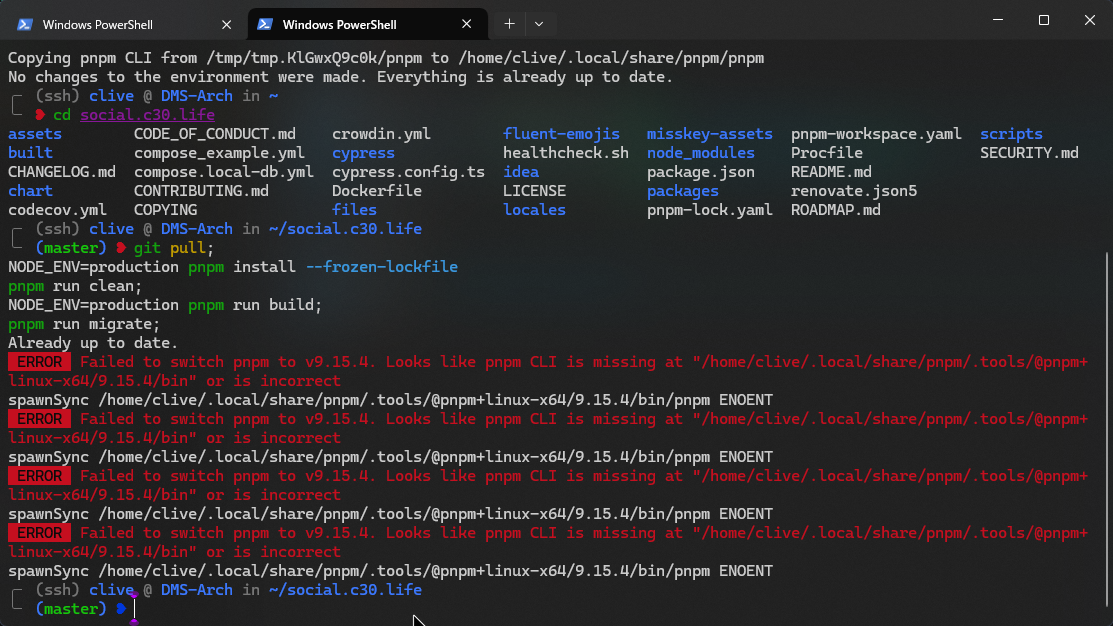This screenshot has width=1113, height=626.
Task: Click the Dockerfile entry in the listing
Action: click(376, 191)
